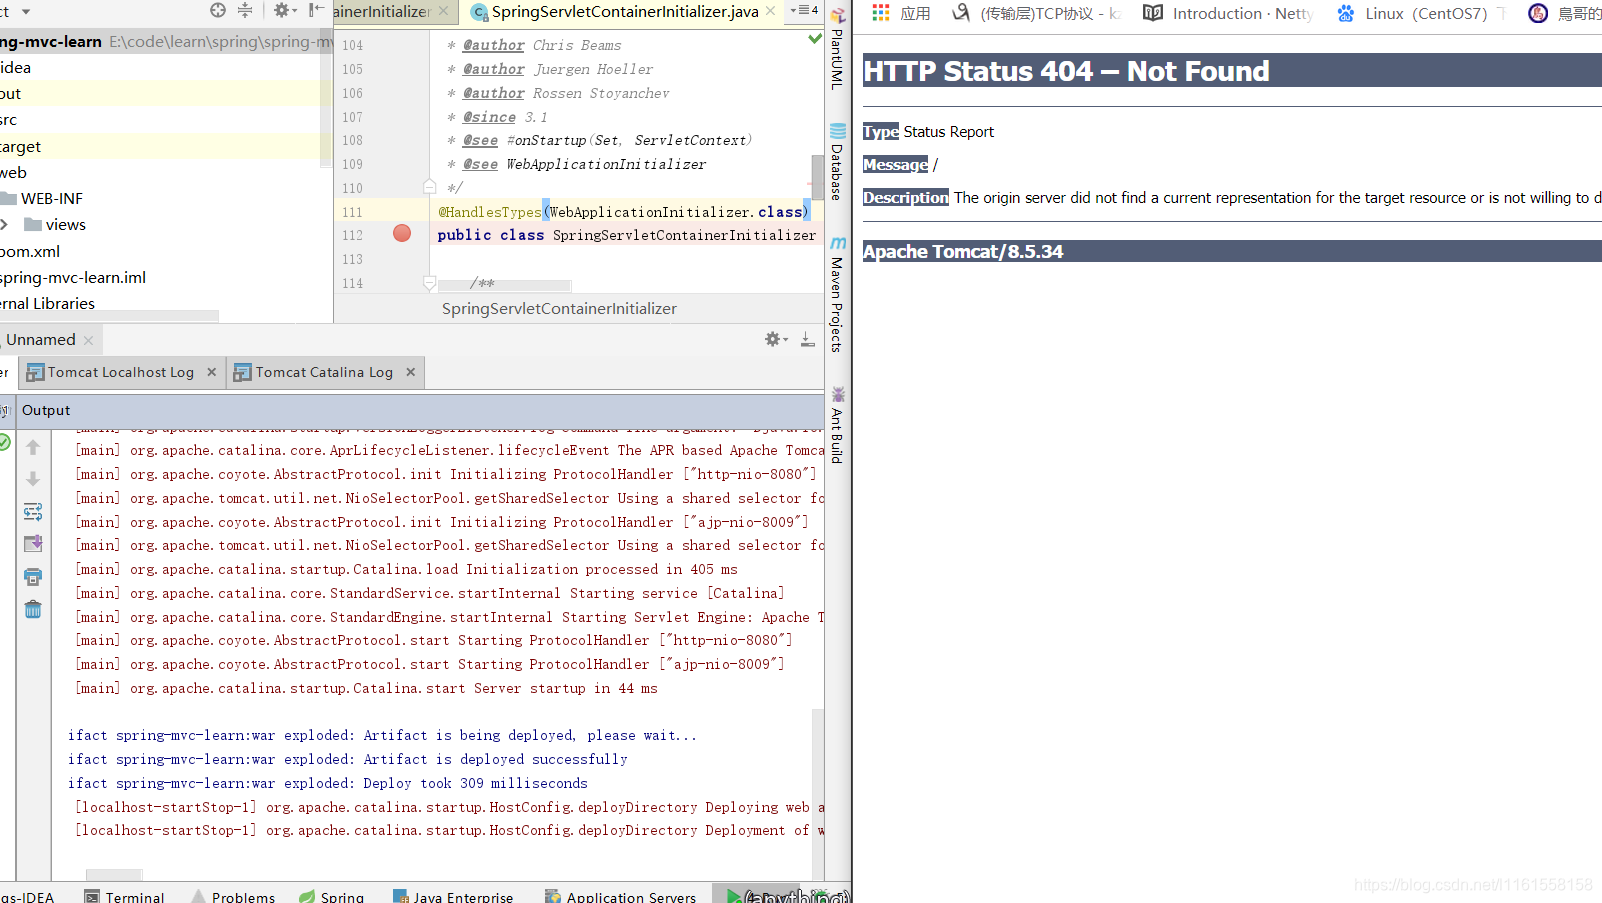Image resolution: width=1602 pixels, height=903 pixels.
Task: Collapse the Javadoc fold at line 110
Action: (x=429, y=187)
